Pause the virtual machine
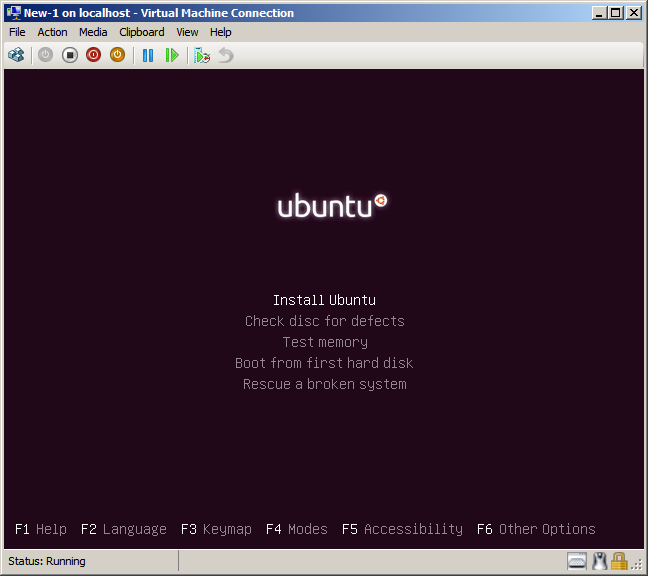Viewport: 648px width, 576px height. (x=148, y=55)
